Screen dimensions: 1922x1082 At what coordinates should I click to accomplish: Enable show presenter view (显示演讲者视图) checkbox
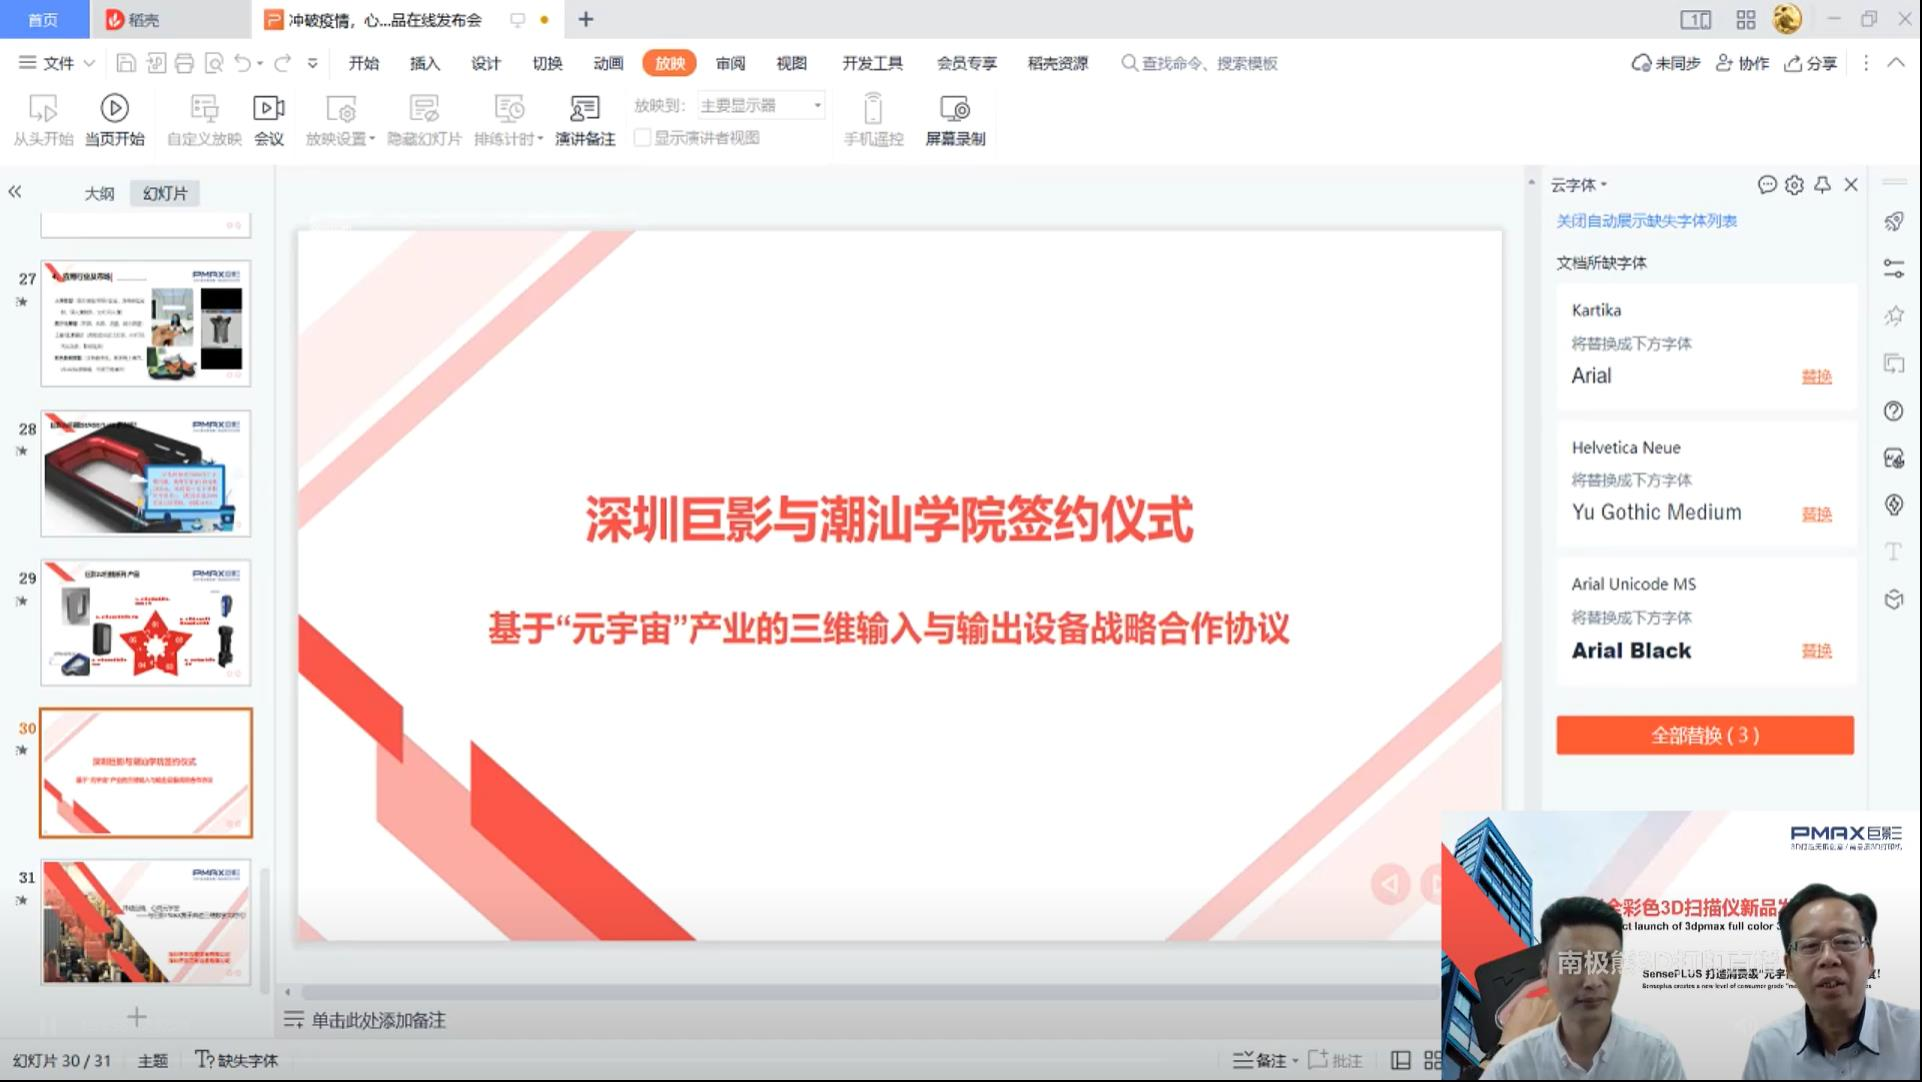643,138
